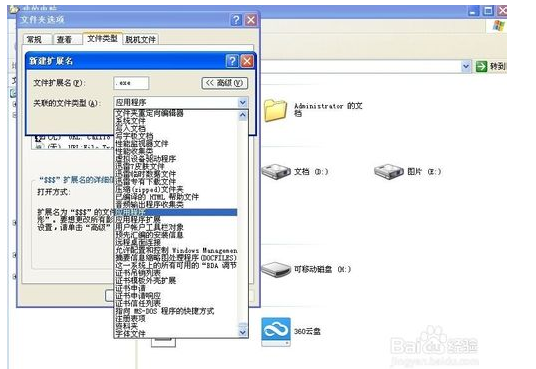Screen dimensions: 536x369
Task: Open the 360云盘 cloud icon
Action: coord(276,332)
